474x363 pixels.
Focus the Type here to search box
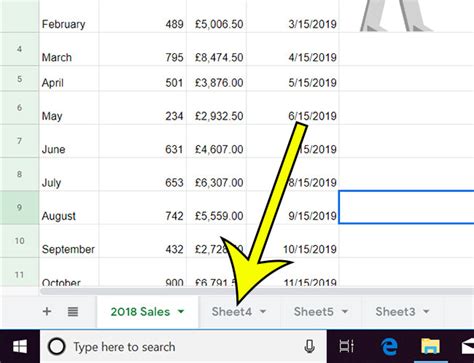[x=183, y=347]
